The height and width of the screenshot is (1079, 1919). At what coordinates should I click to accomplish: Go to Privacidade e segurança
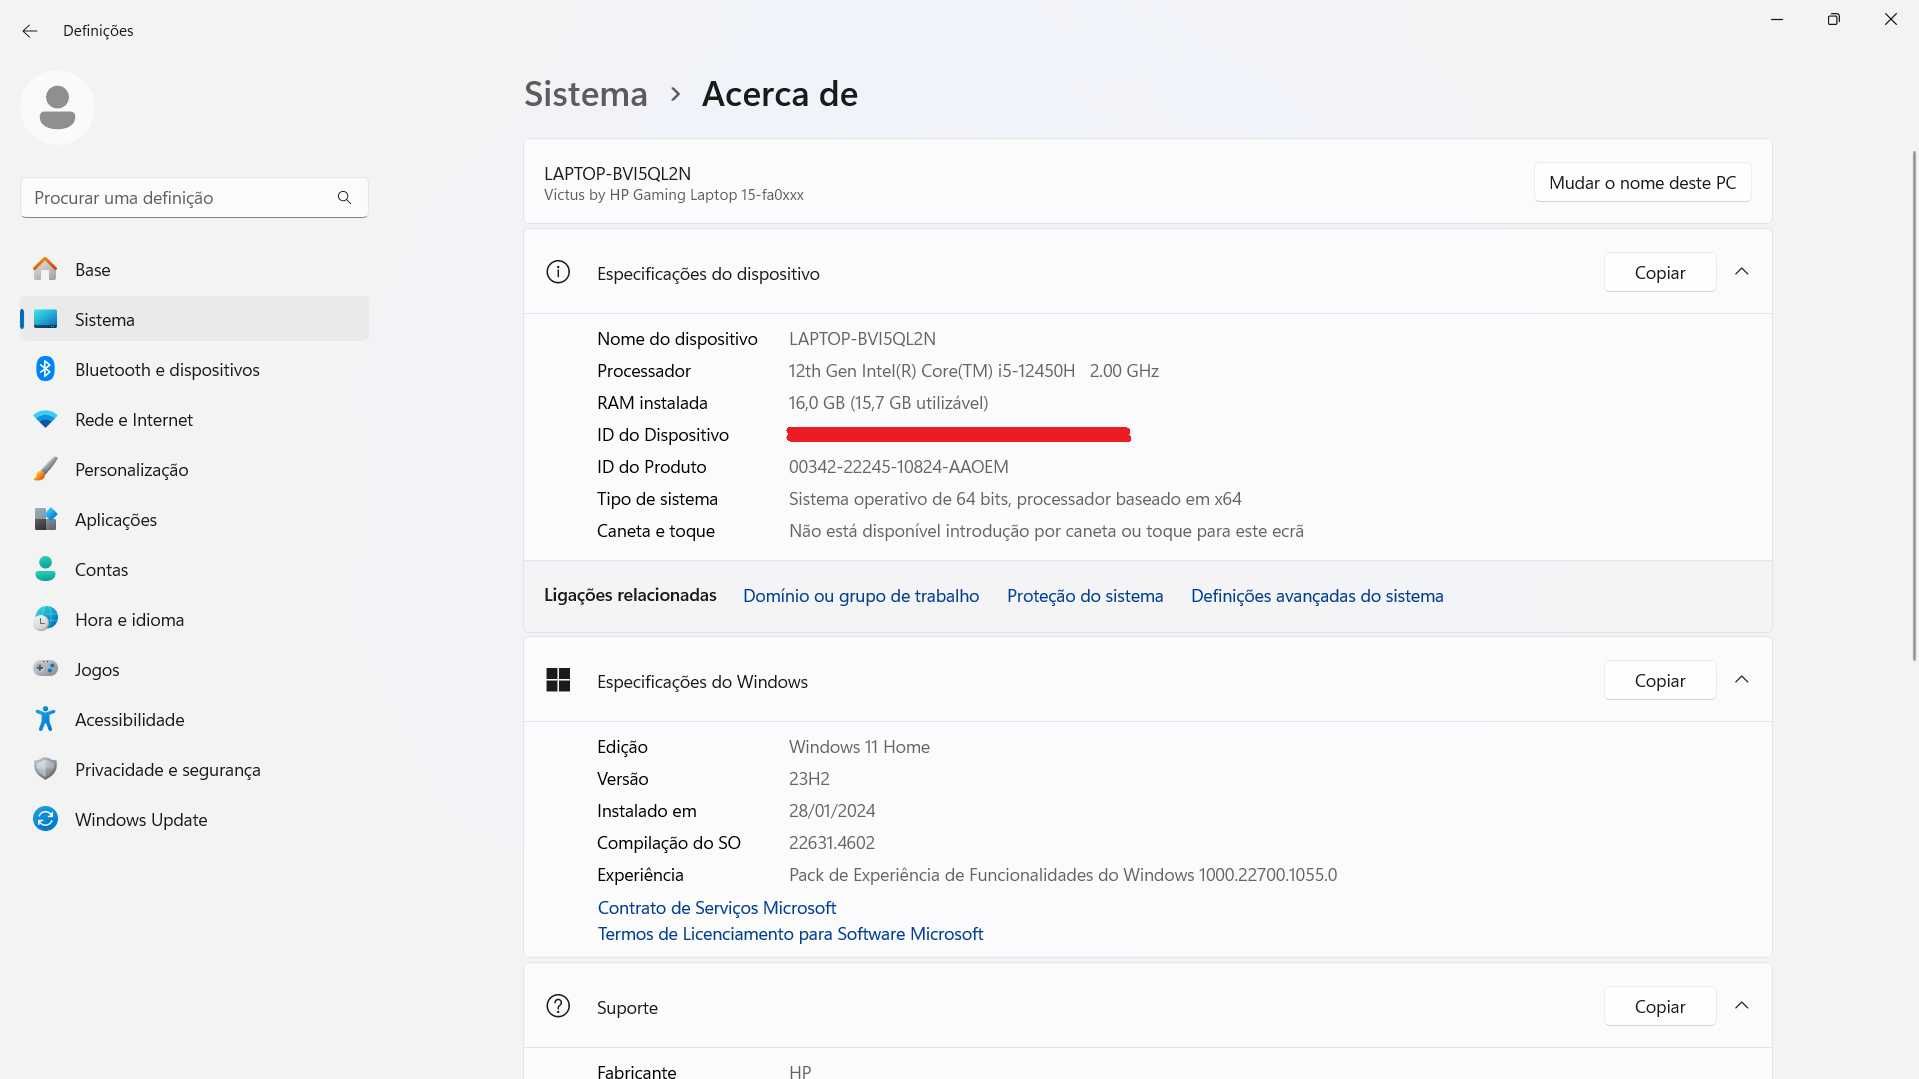pos(194,769)
